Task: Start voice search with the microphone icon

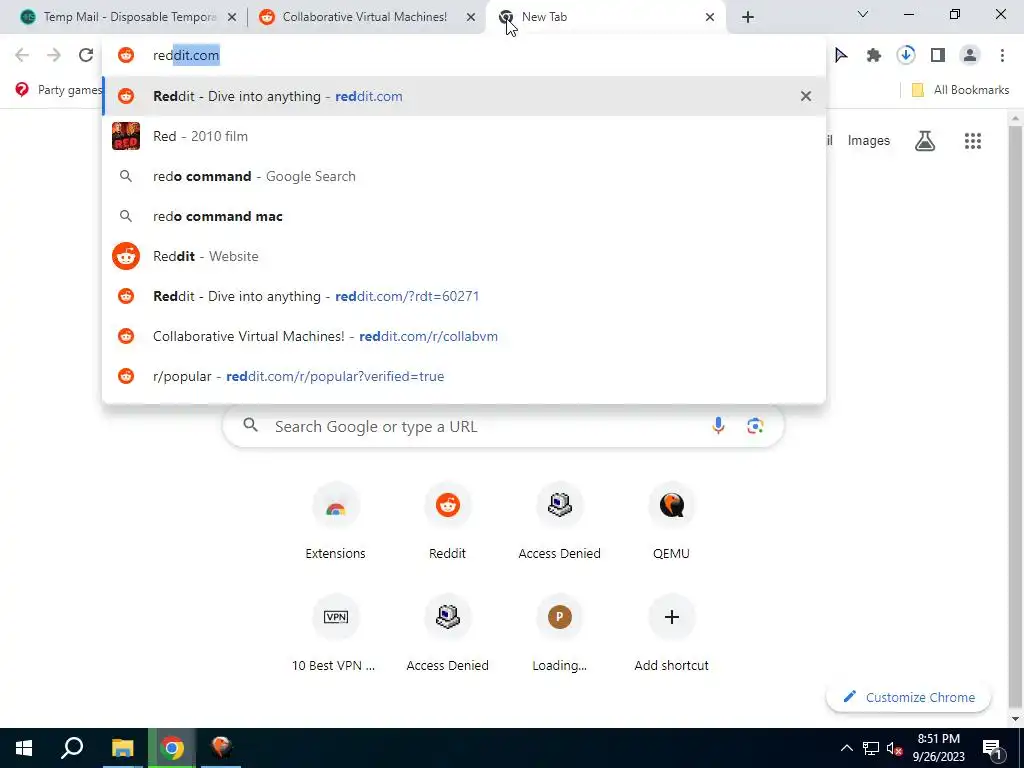Action: click(718, 426)
